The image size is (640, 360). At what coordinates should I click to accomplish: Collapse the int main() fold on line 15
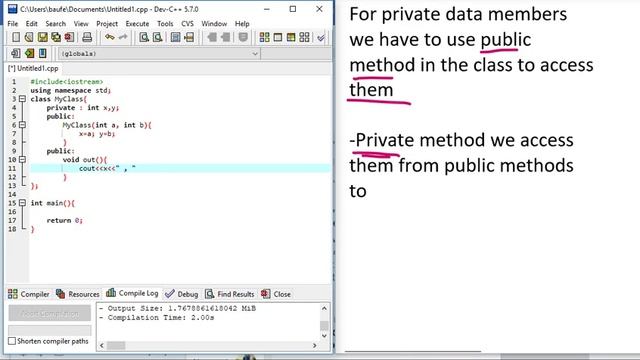click(x=22, y=203)
